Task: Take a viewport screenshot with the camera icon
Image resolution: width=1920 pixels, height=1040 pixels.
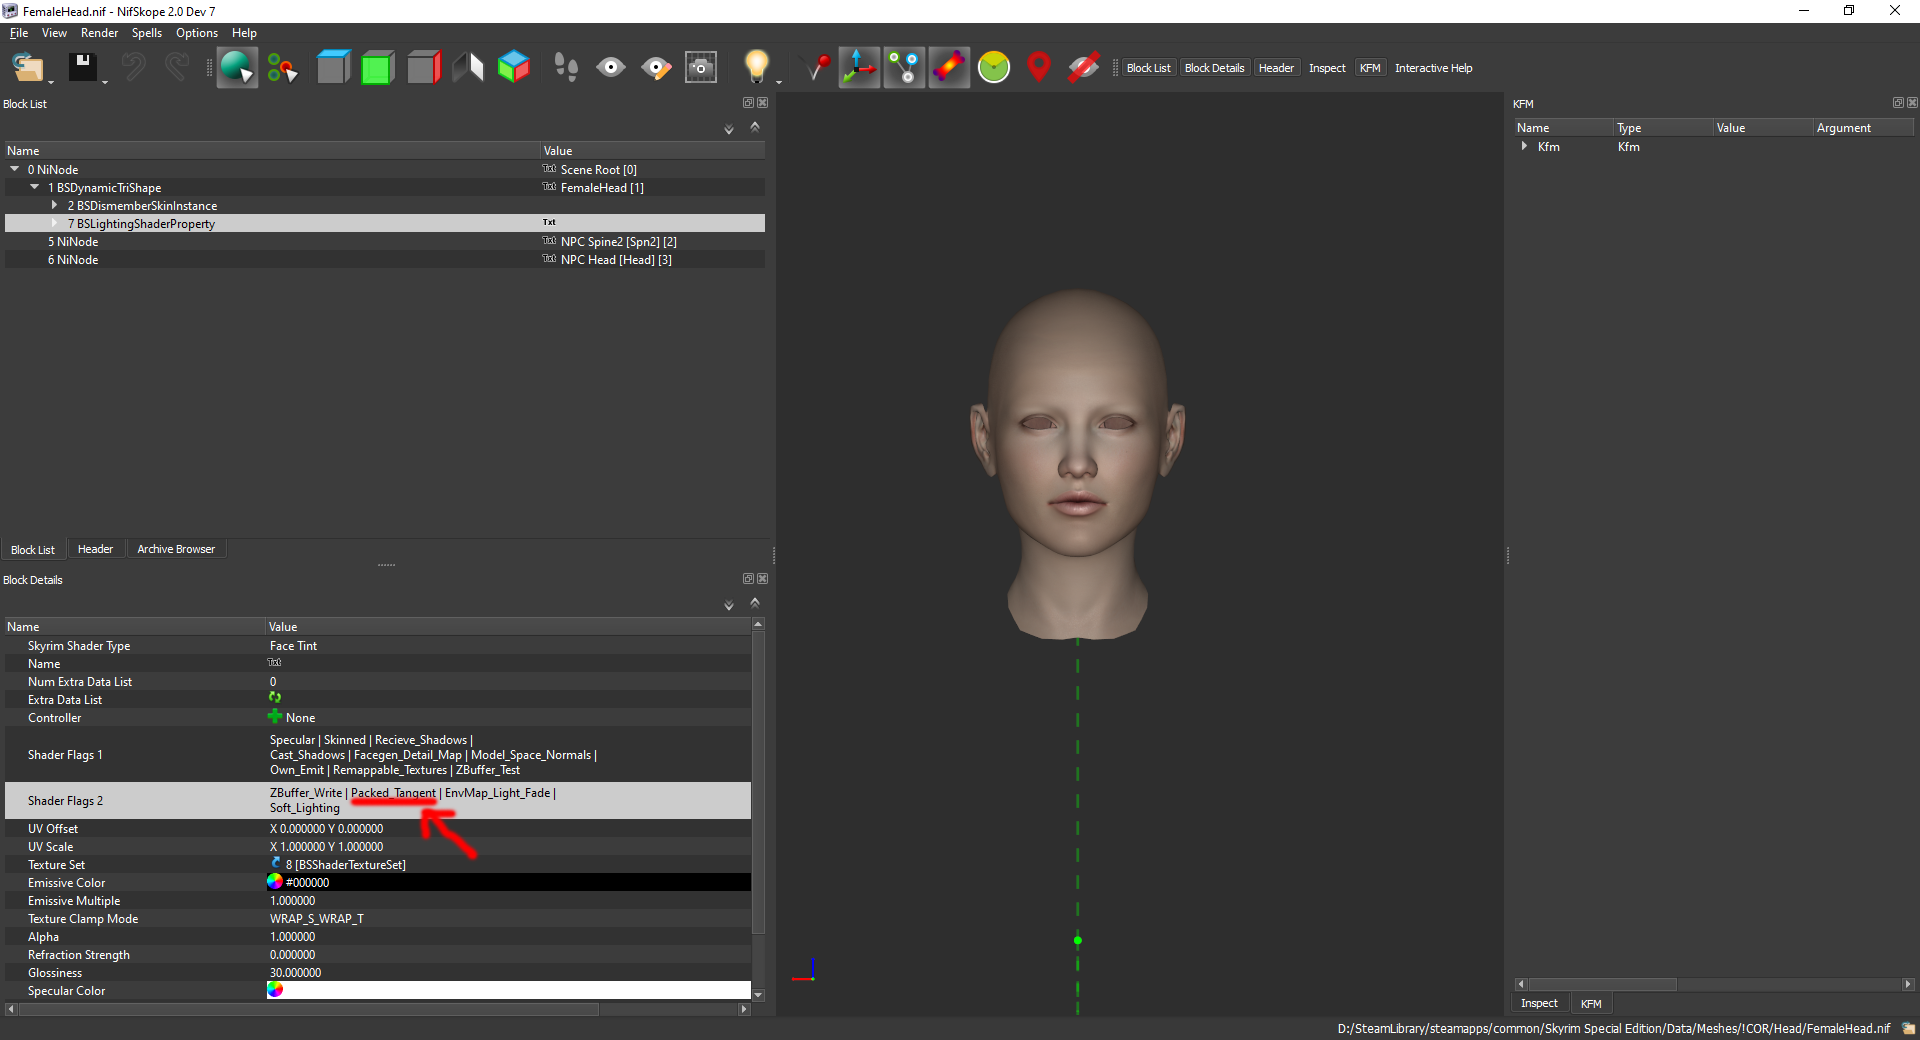Action: coord(701,68)
